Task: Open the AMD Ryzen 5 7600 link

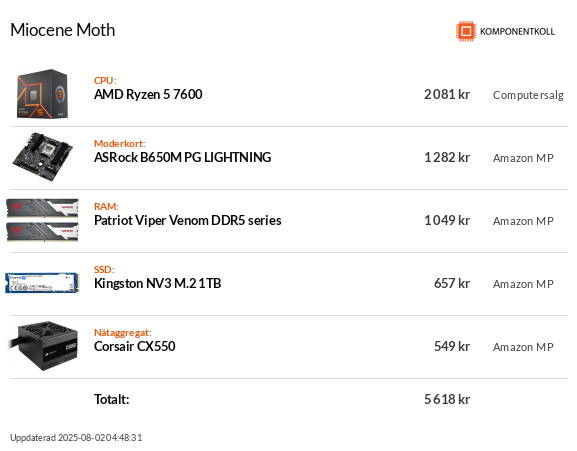Action: point(148,95)
